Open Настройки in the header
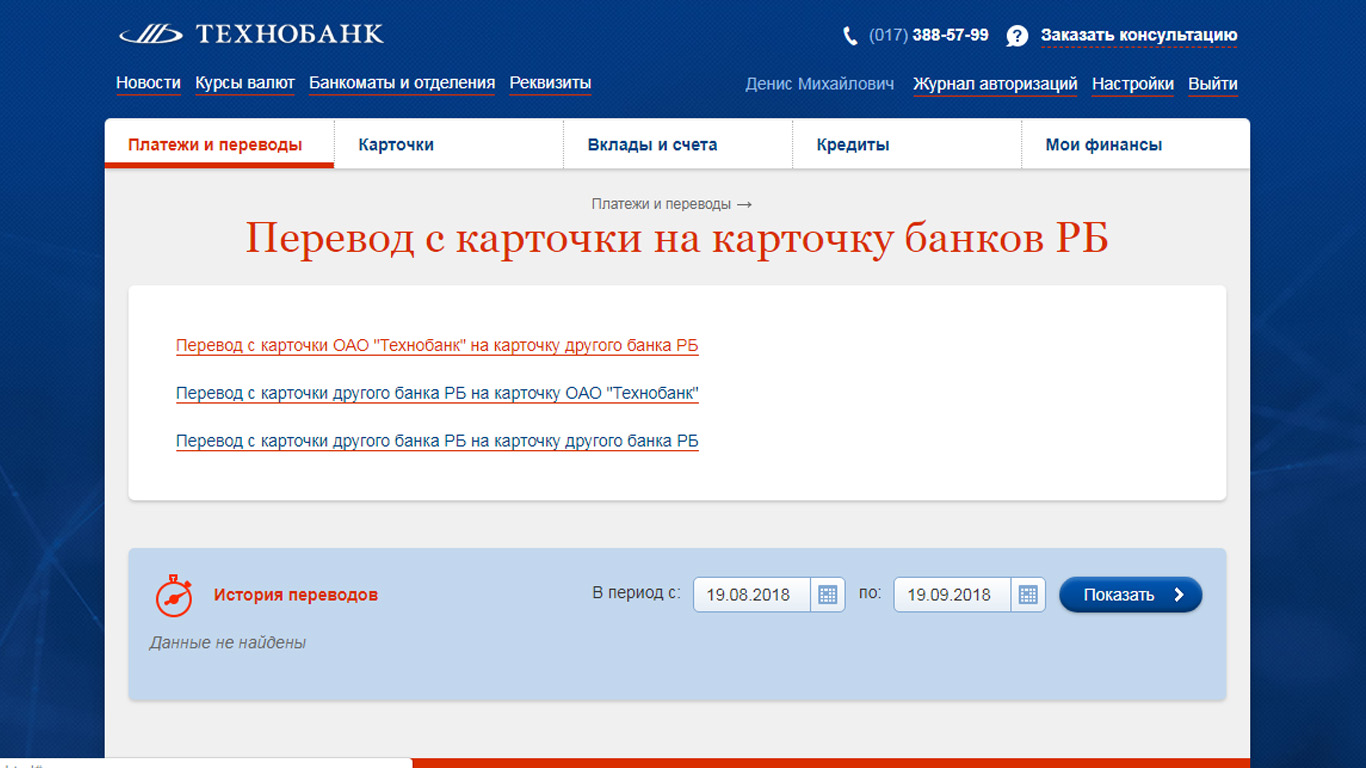Image resolution: width=1366 pixels, height=768 pixels. pos(1133,85)
